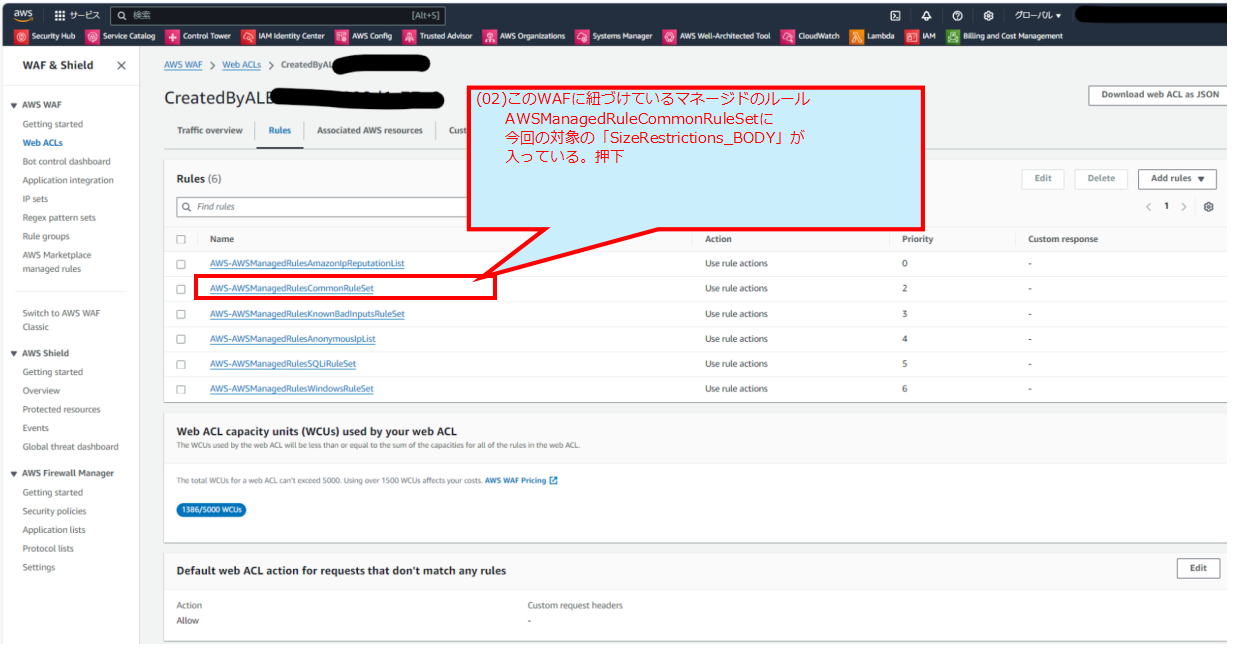Image resolution: width=1237 pixels, height=648 pixels.
Task: Open CloudWatch from the favorites bar
Action: point(811,36)
